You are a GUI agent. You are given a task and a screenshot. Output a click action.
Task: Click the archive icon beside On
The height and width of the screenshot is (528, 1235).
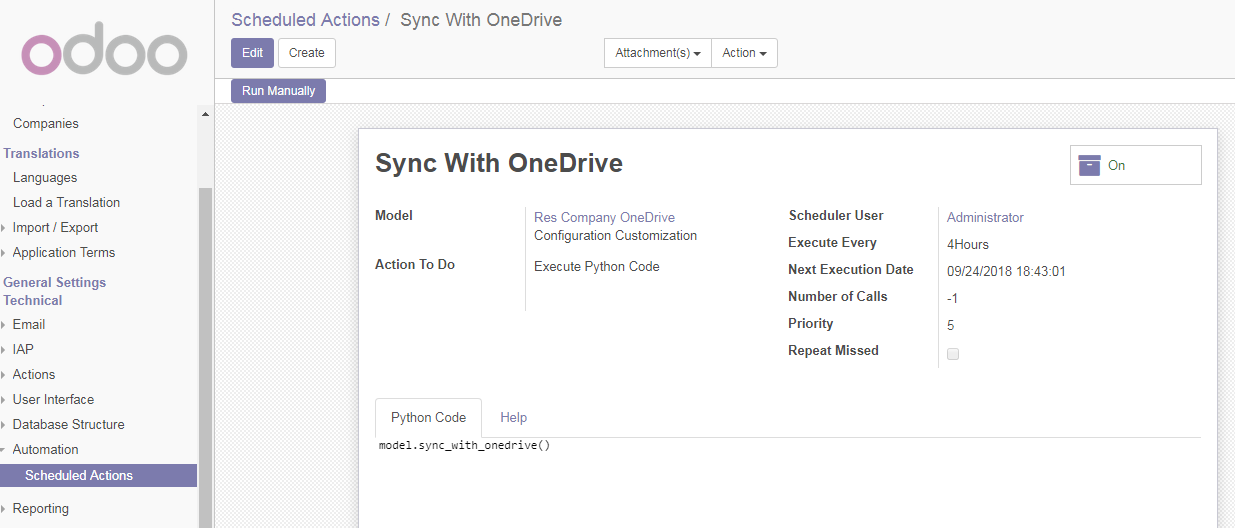point(1089,166)
